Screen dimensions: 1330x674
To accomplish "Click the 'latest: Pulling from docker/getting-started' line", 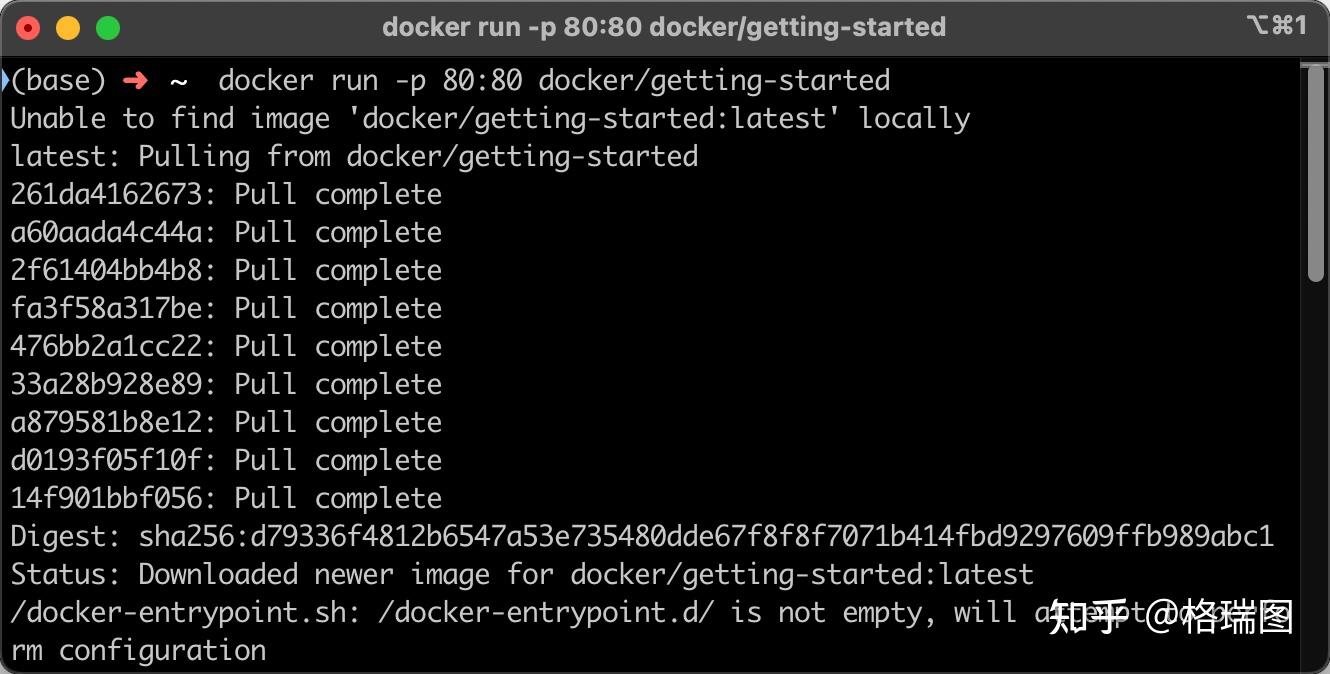I will tap(354, 157).
